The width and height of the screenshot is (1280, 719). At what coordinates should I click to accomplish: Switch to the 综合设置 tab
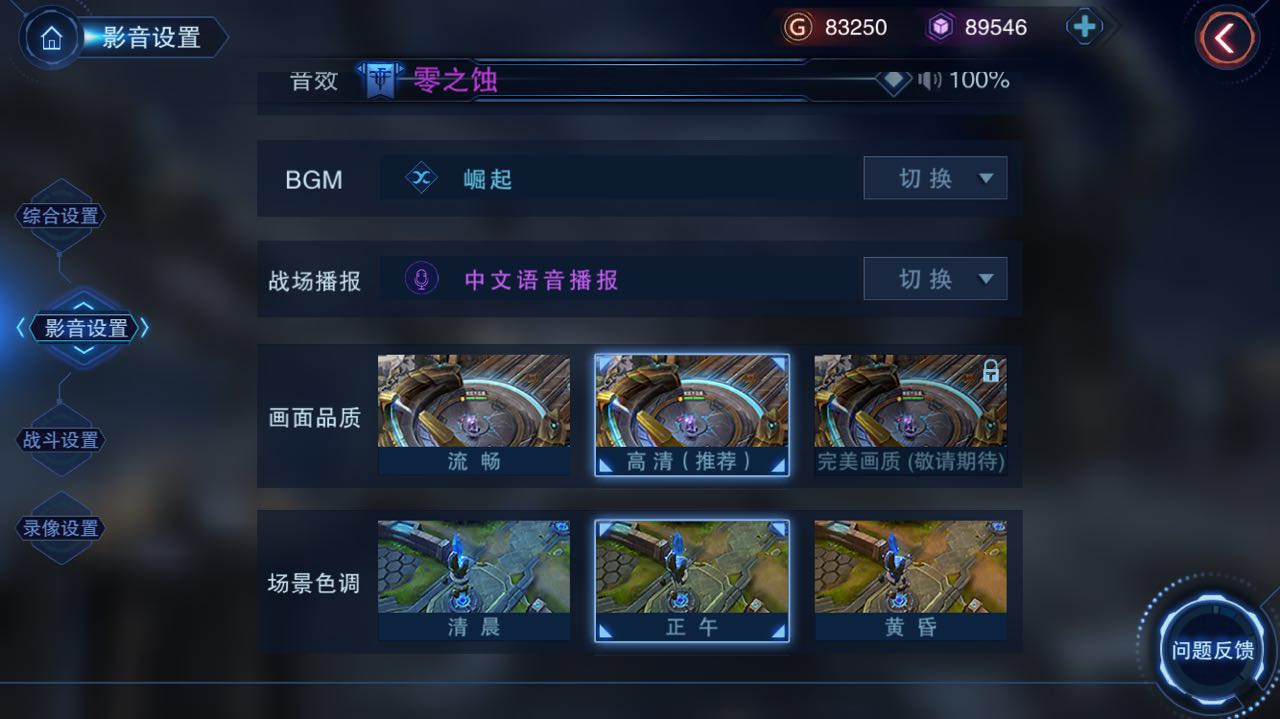(61, 216)
